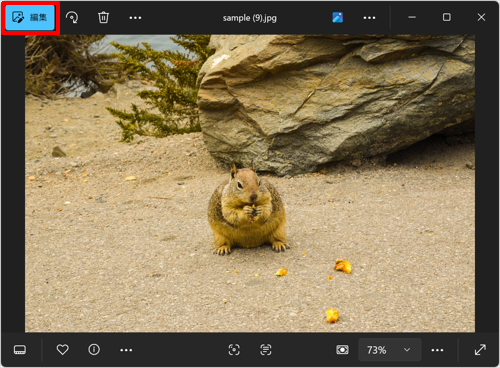Open the ellipsis menu right of zoom
The width and height of the screenshot is (500, 368).
point(437,350)
